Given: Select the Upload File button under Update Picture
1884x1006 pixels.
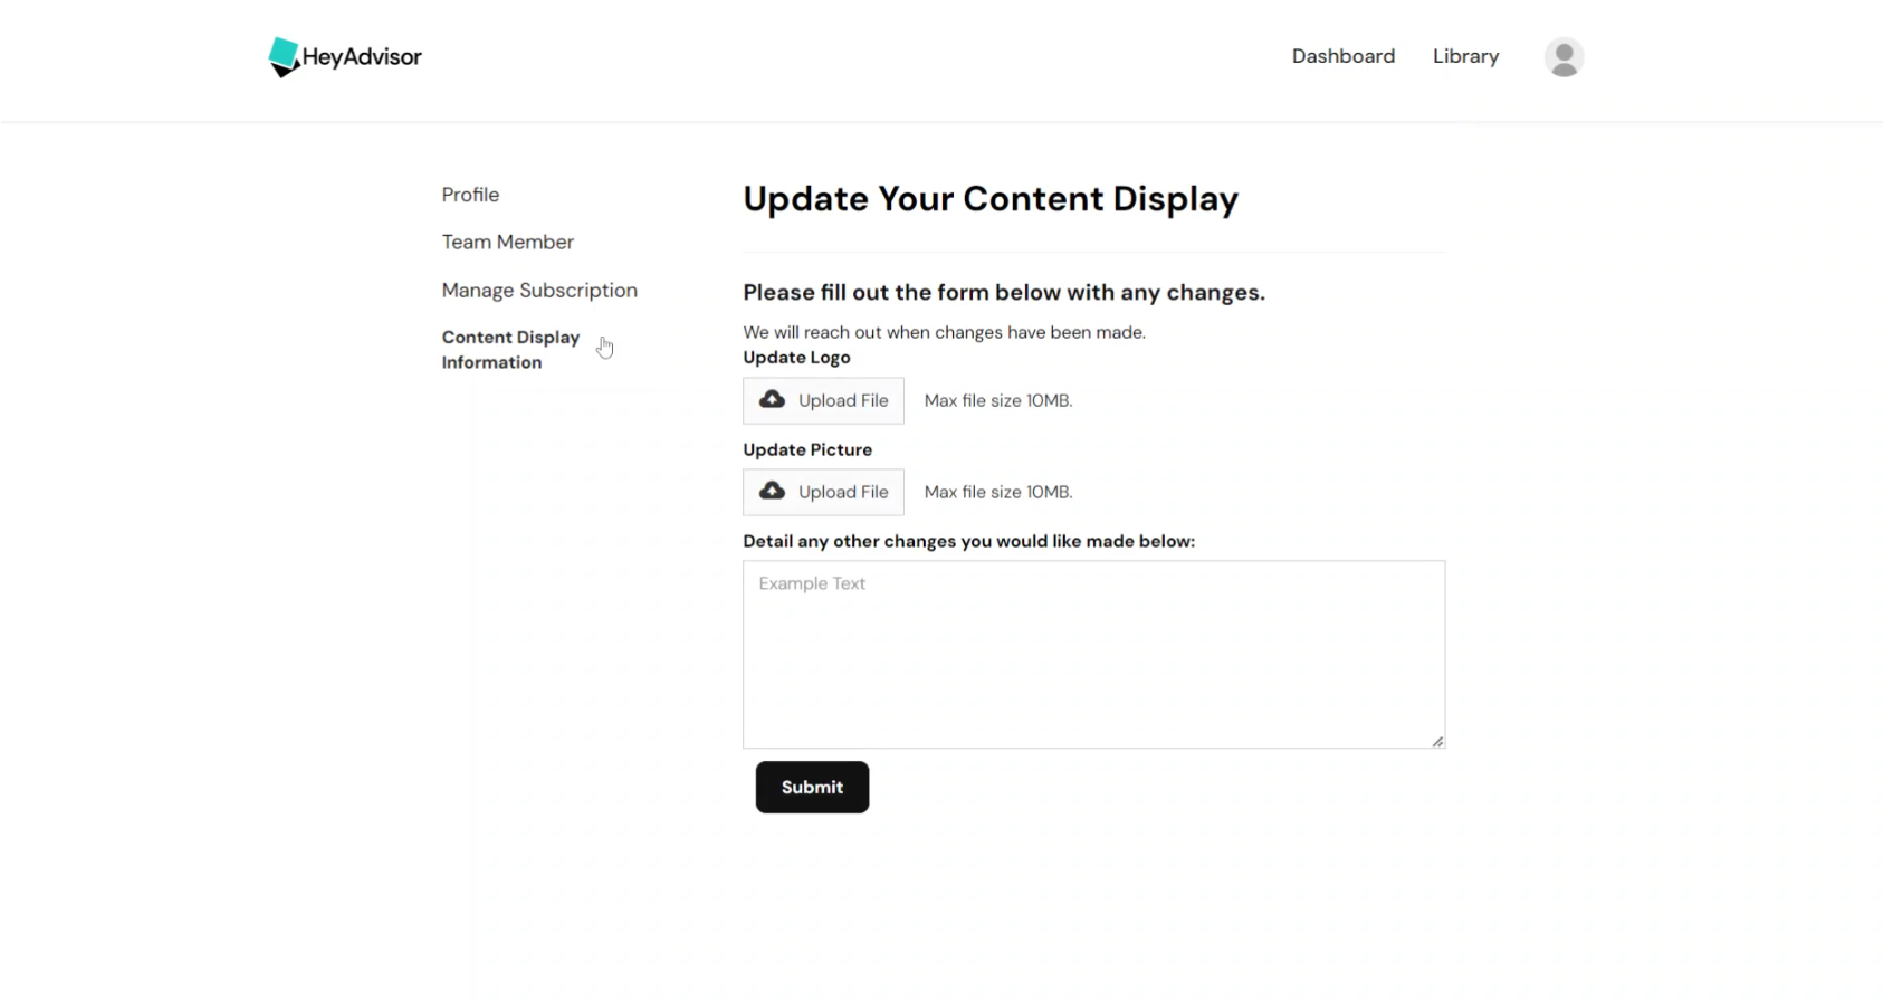Looking at the screenshot, I should coord(823,491).
